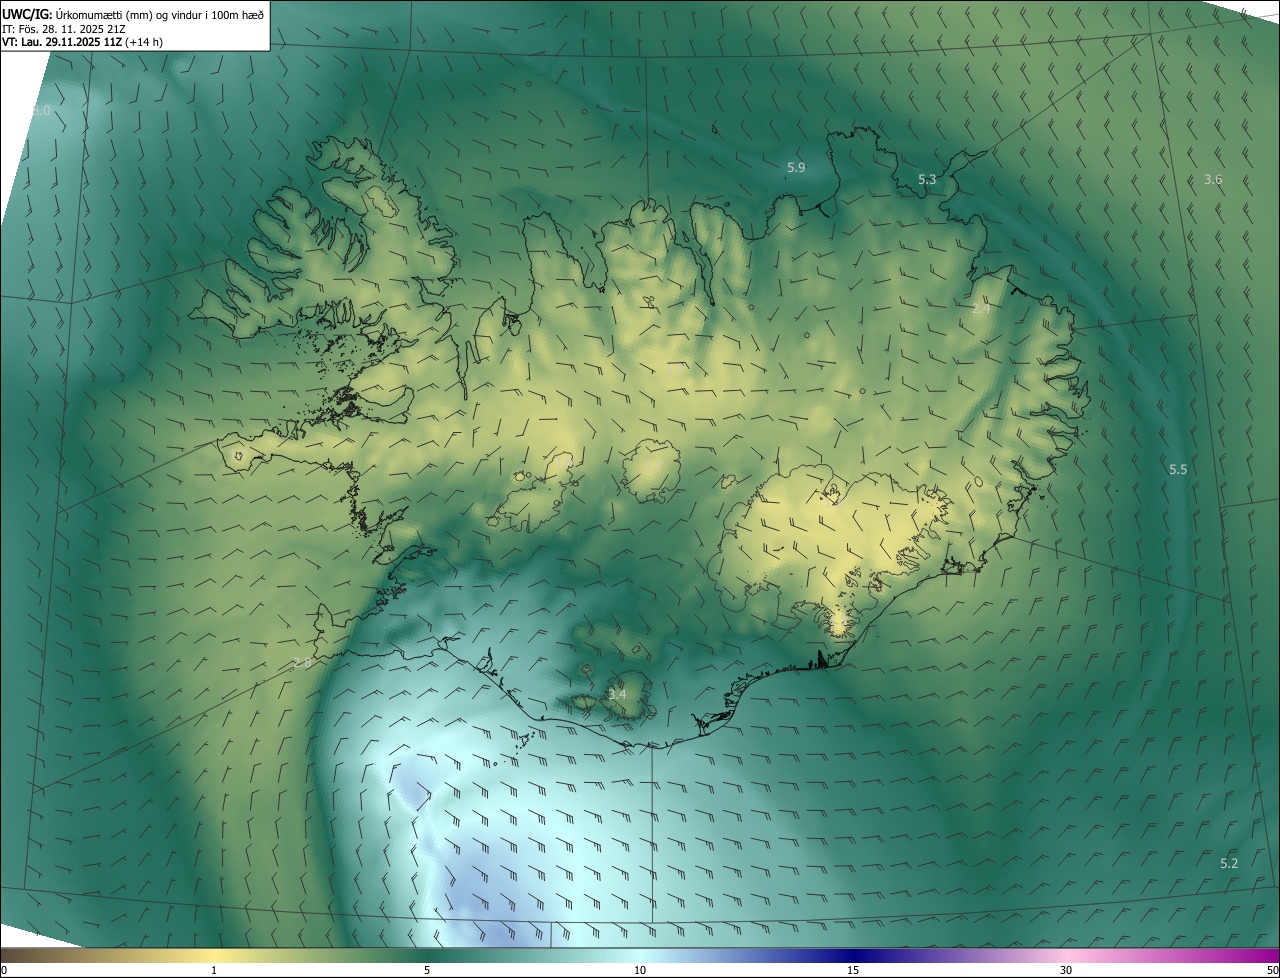The width and height of the screenshot is (1280, 978).
Task: Click the 1 tick on the colour scale
Action: pyautogui.click(x=214, y=971)
